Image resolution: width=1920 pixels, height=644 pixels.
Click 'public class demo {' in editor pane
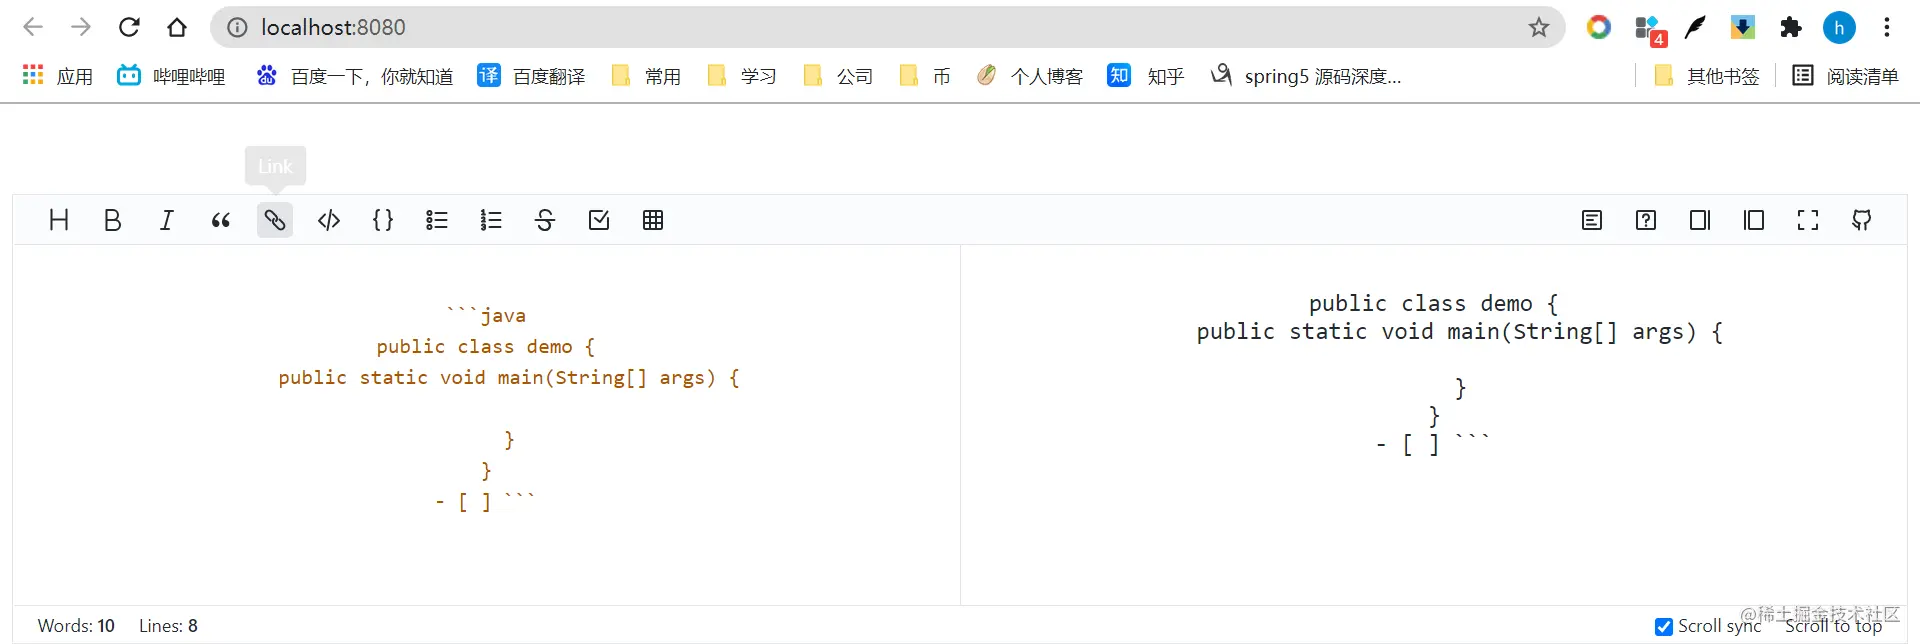click(486, 347)
